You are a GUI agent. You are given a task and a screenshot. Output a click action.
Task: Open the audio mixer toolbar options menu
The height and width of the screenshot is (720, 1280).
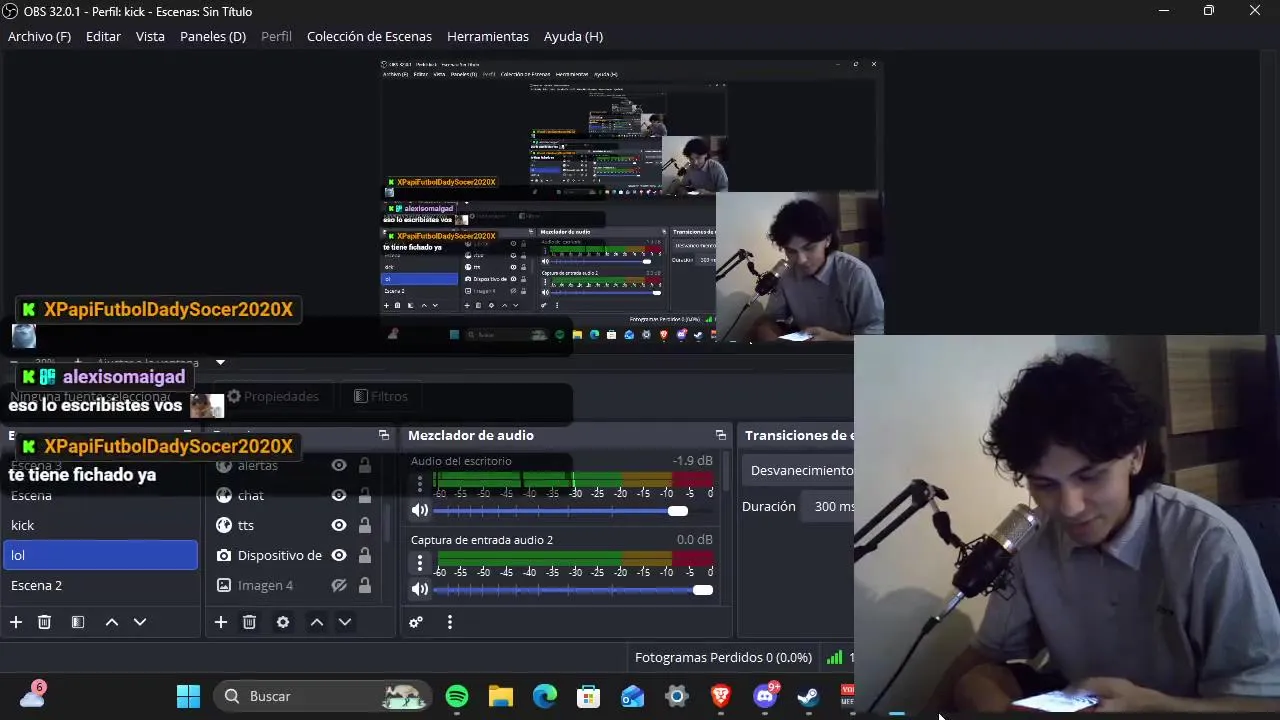(450, 622)
